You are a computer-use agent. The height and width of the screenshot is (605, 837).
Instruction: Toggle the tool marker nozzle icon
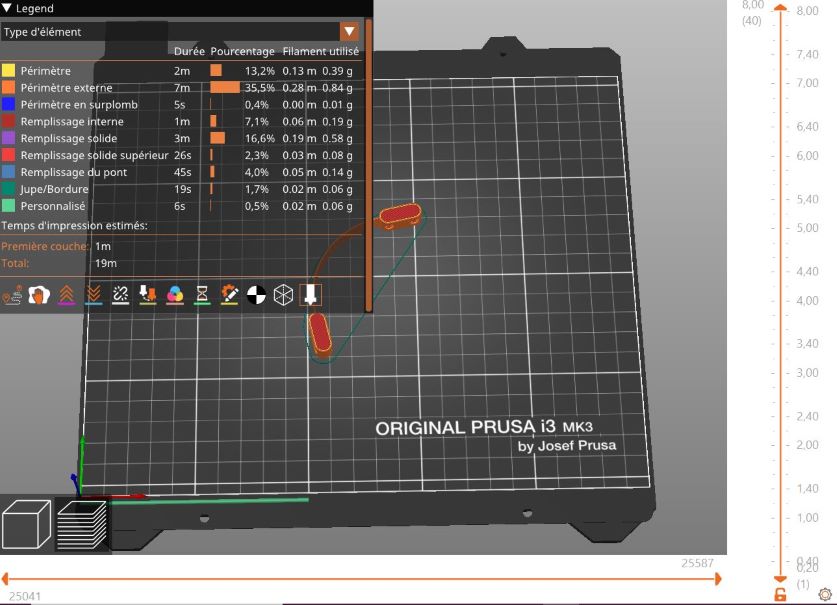click(311, 295)
